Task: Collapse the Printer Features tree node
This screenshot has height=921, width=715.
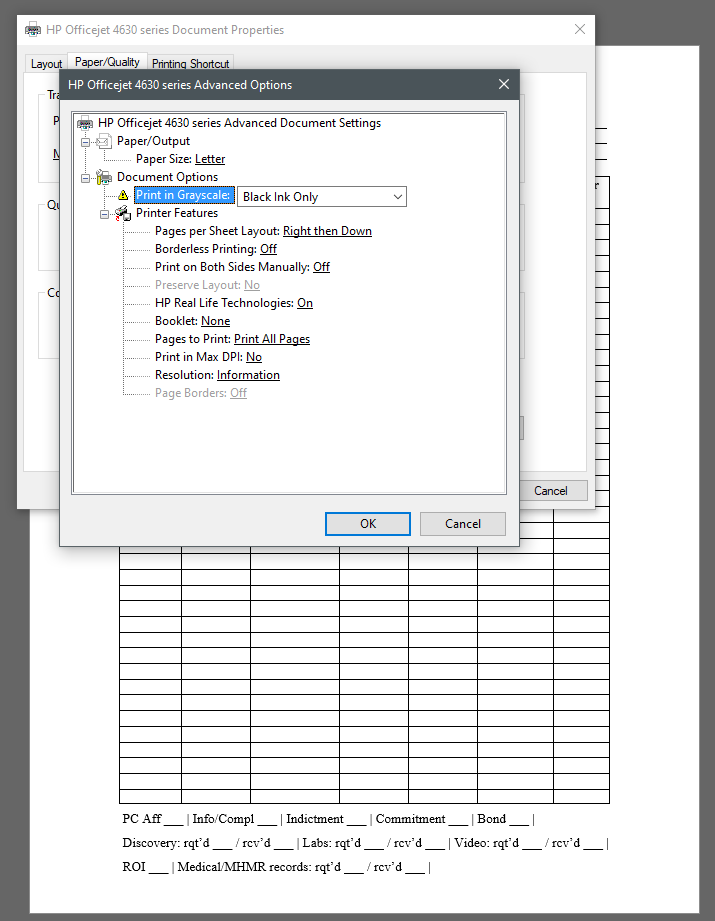Action: pos(105,213)
